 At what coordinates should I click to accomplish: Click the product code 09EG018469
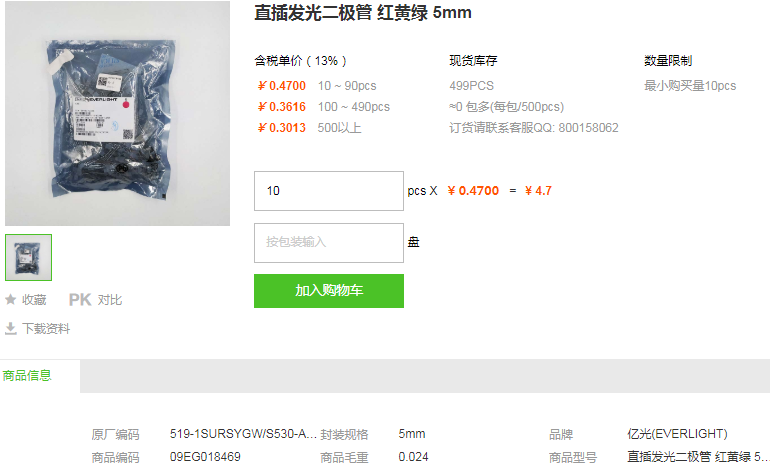205,457
